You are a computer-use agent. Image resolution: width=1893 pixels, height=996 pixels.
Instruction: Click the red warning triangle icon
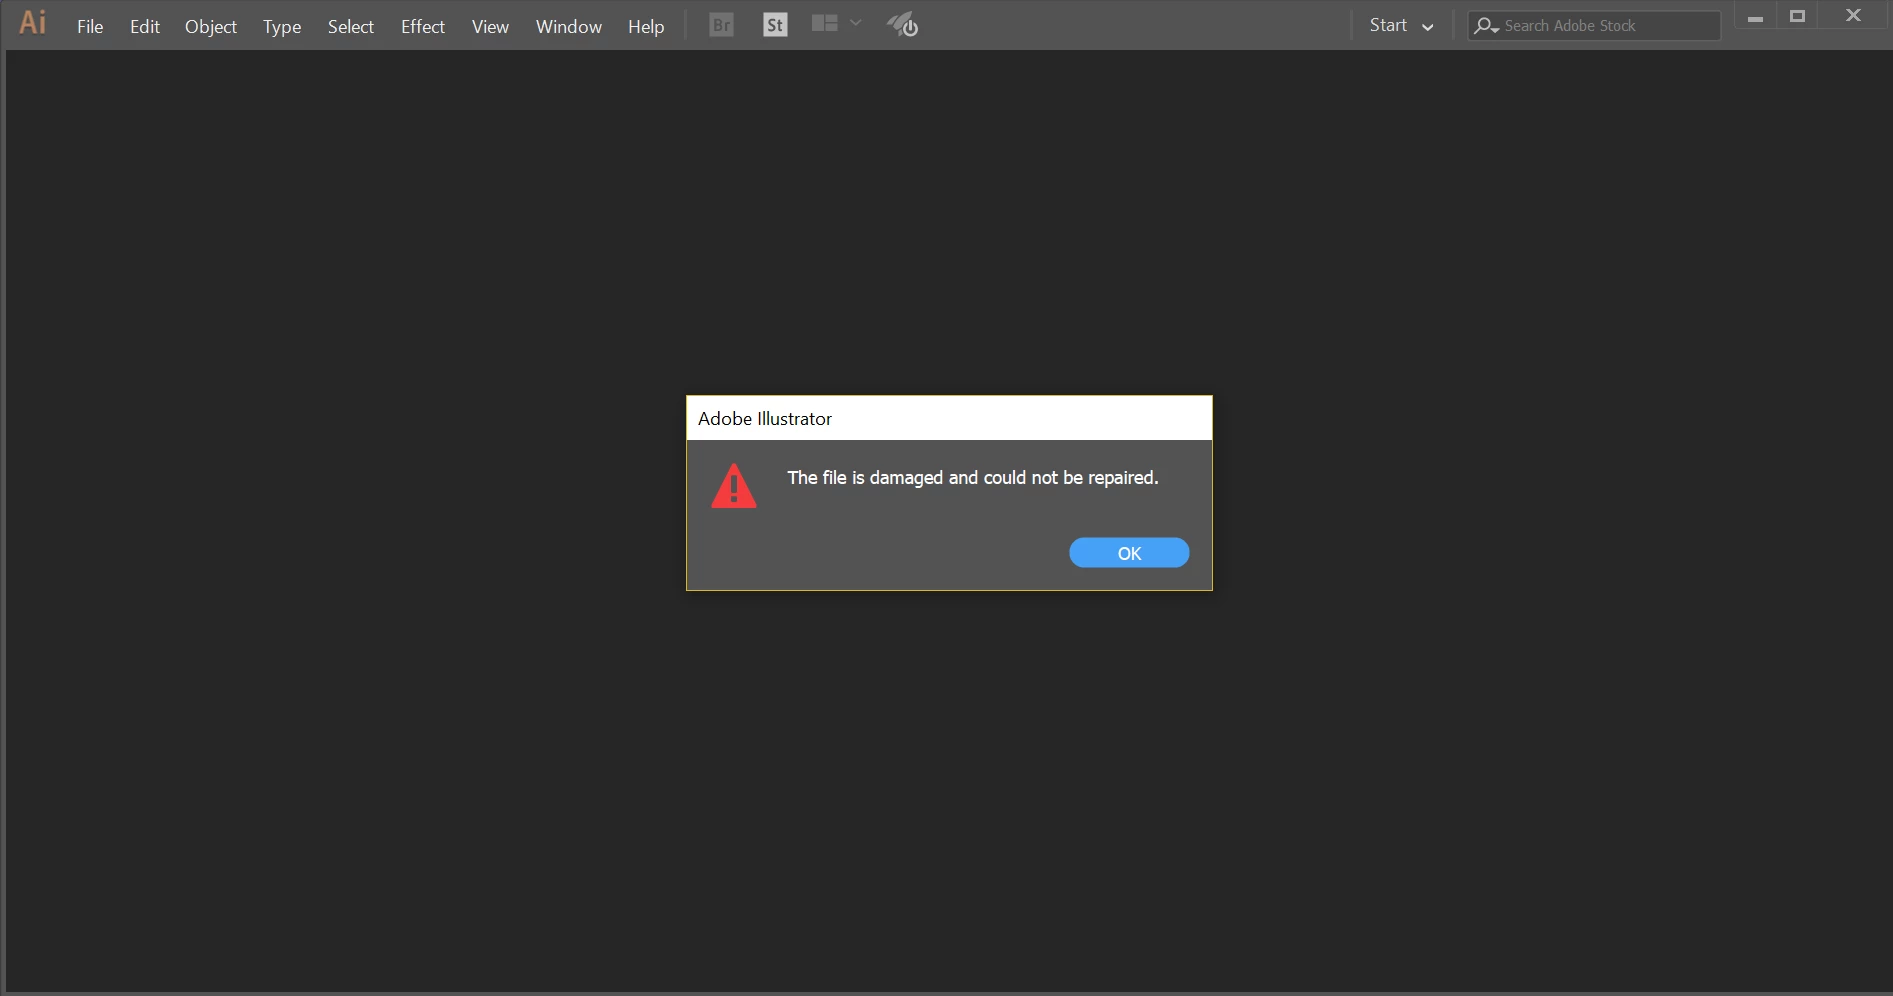(x=734, y=487)
